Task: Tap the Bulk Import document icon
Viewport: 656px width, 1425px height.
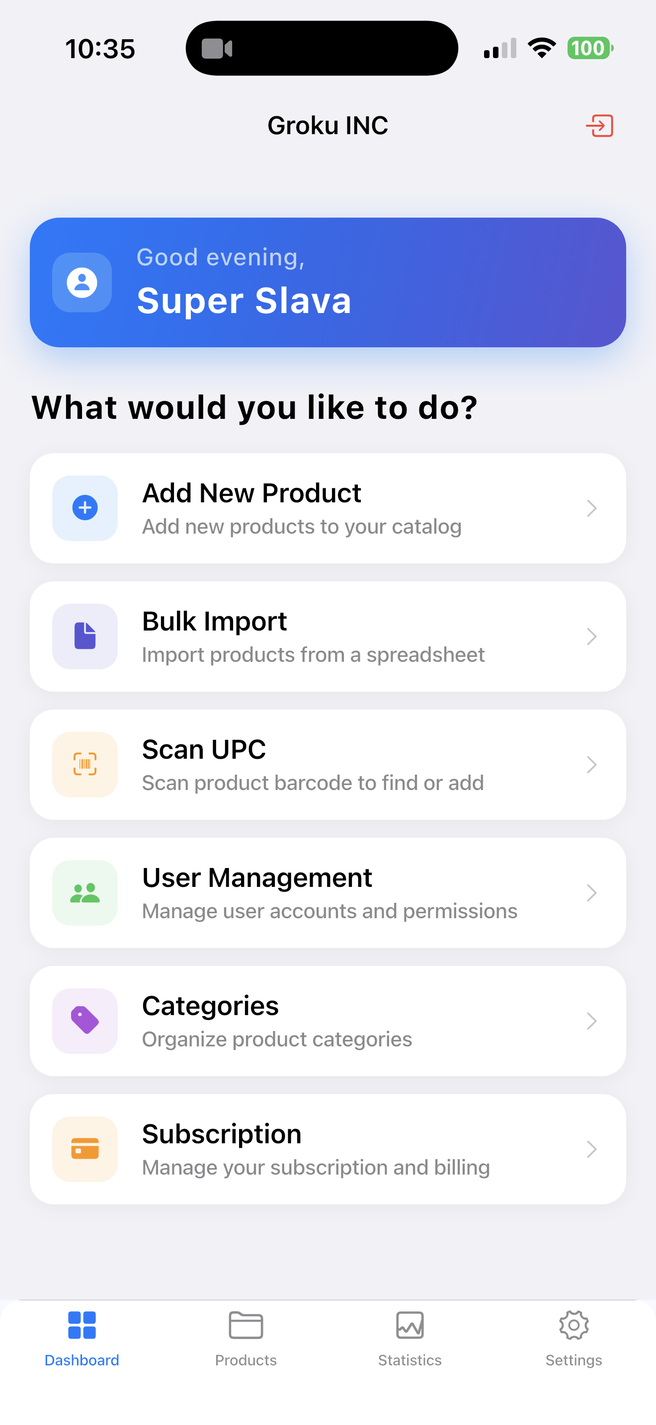Action: 84,636
